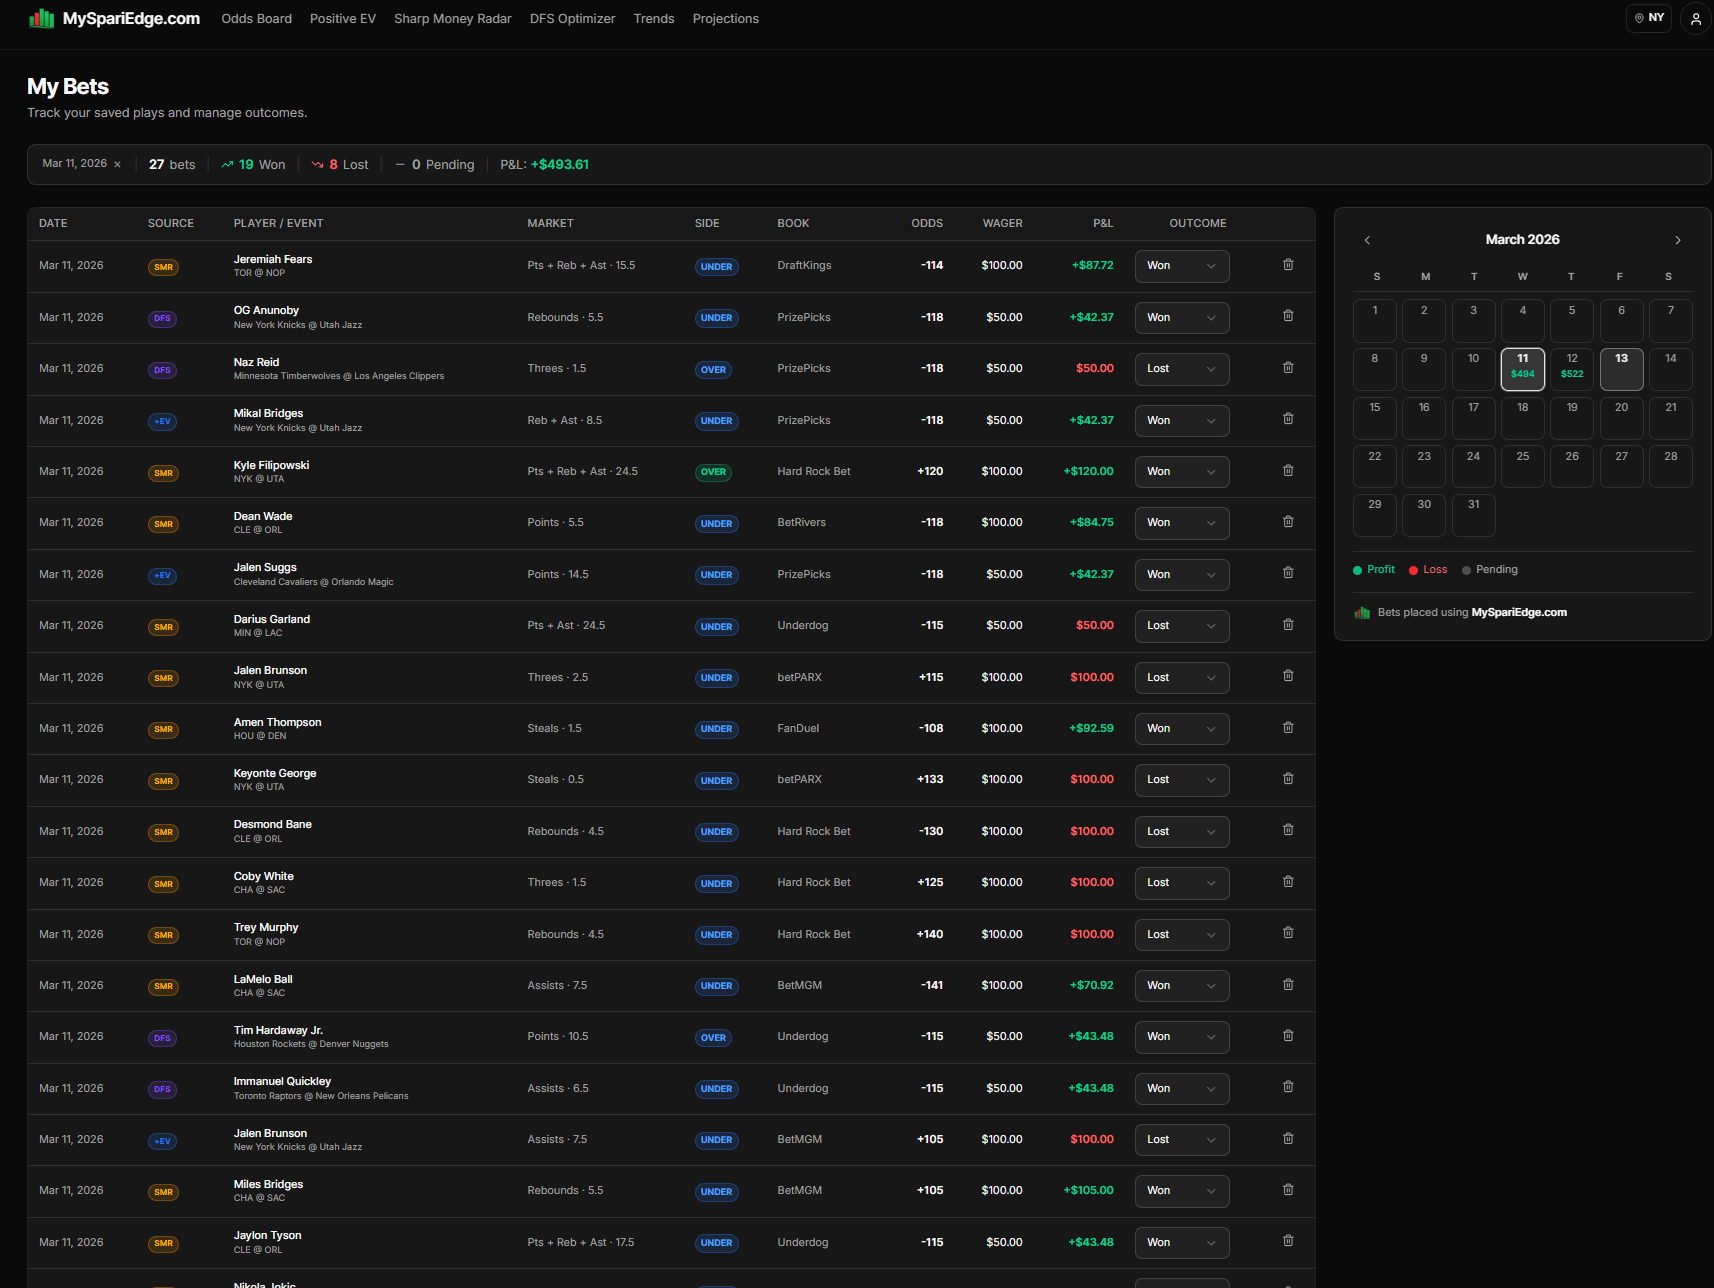Image resolution: width=1714 pixels, height=1288 pixels.
Task: Click the DFS badge on OG Anunoby row
Action: (162, 318)
